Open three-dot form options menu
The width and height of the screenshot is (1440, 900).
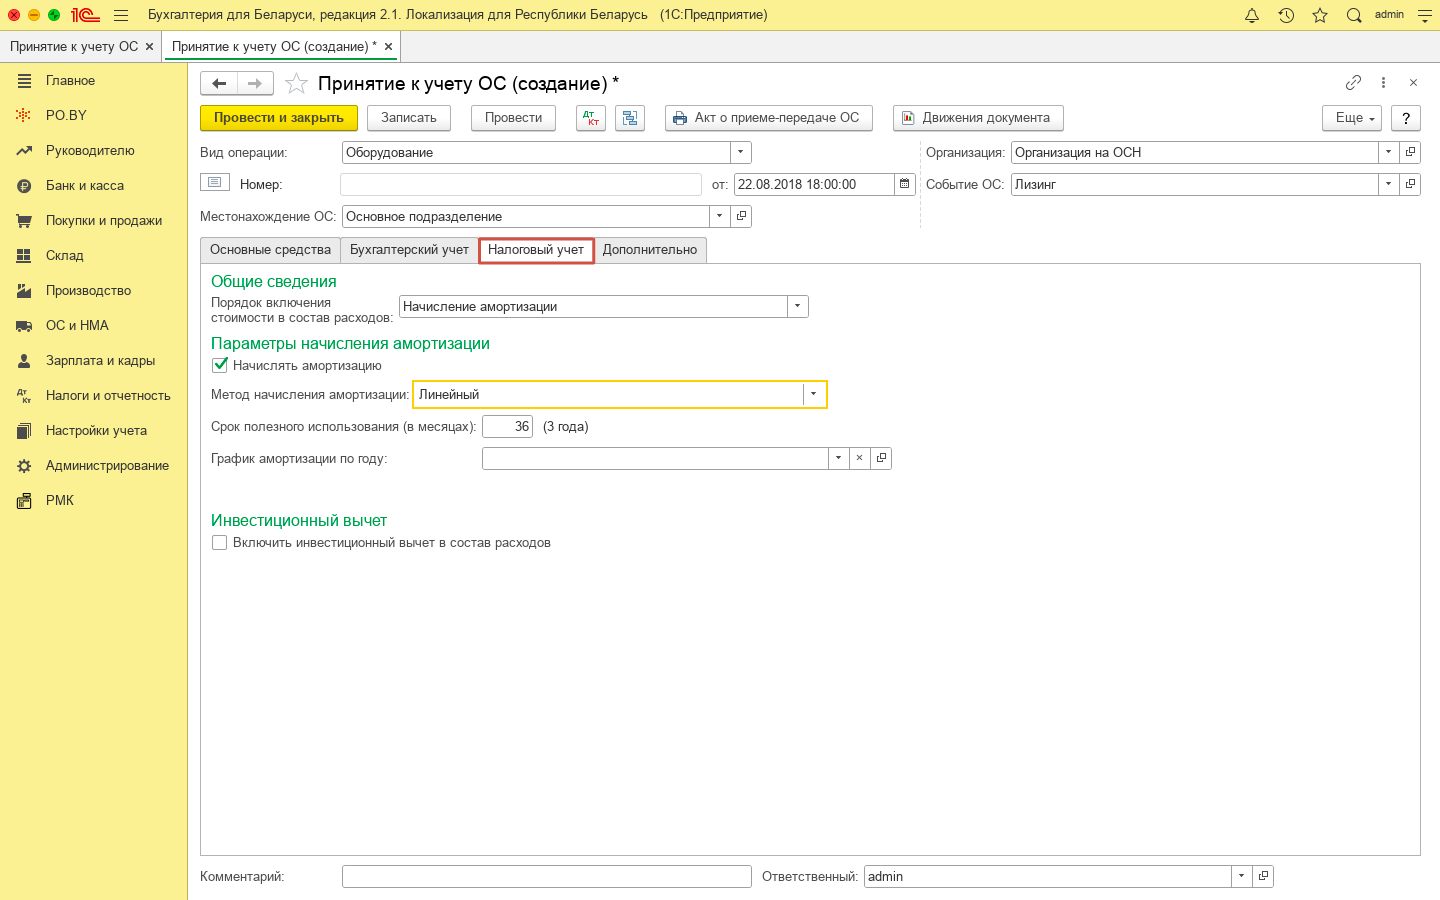(x=1383, y=83)
